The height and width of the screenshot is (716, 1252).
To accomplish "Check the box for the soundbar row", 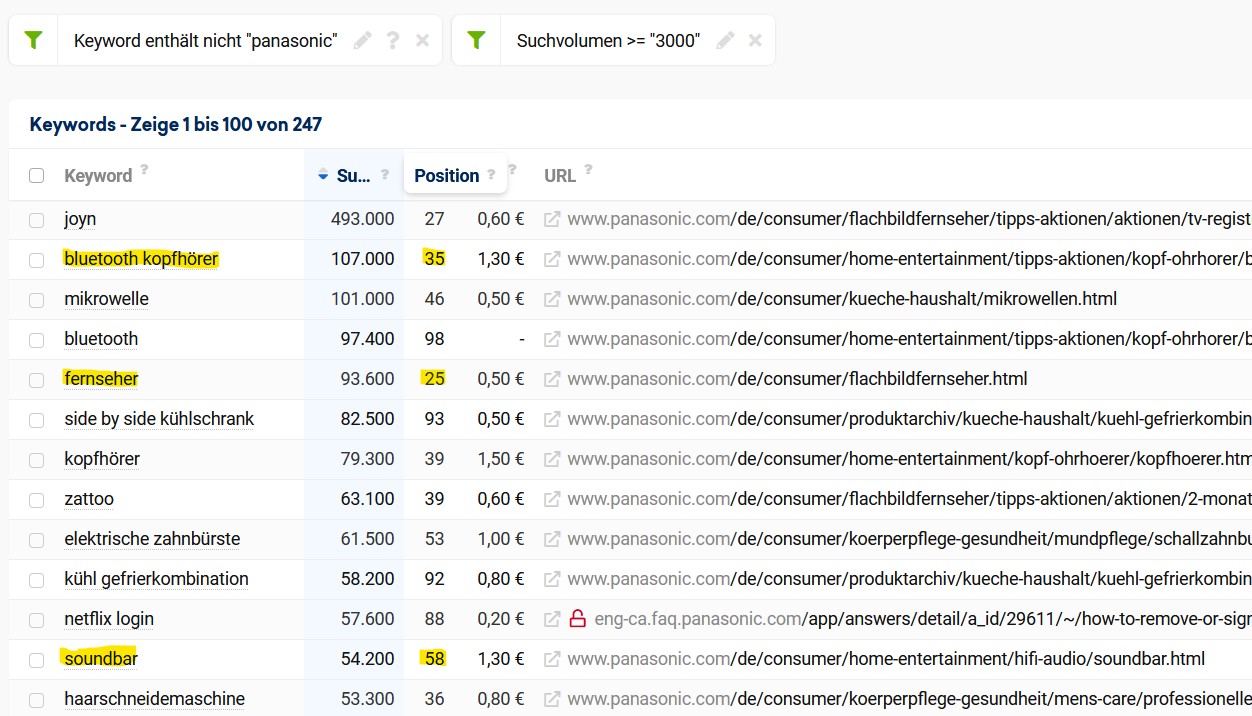I will [x=37, y=660].
